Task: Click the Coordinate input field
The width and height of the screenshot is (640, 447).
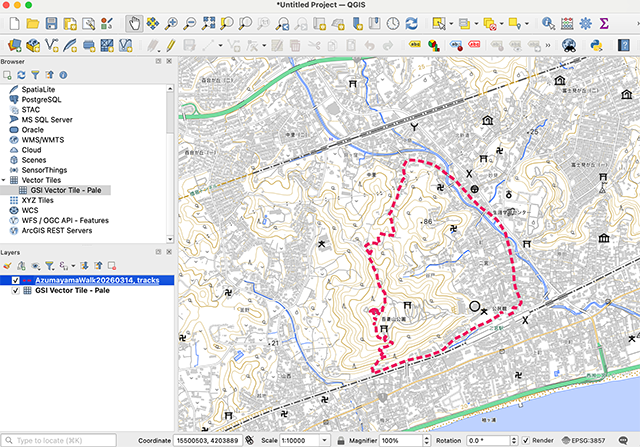Action: (208, 440)
